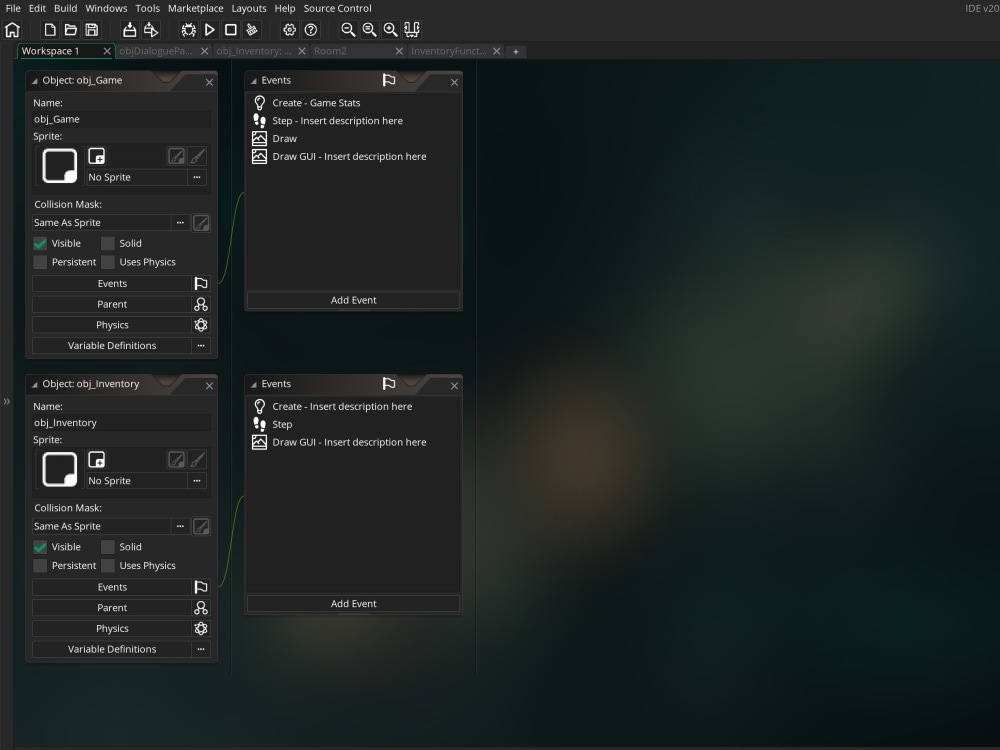Open Physics button for obj_Inventory
The image size is (1000, 750).
pyautogui.click(x=112, y=628)
